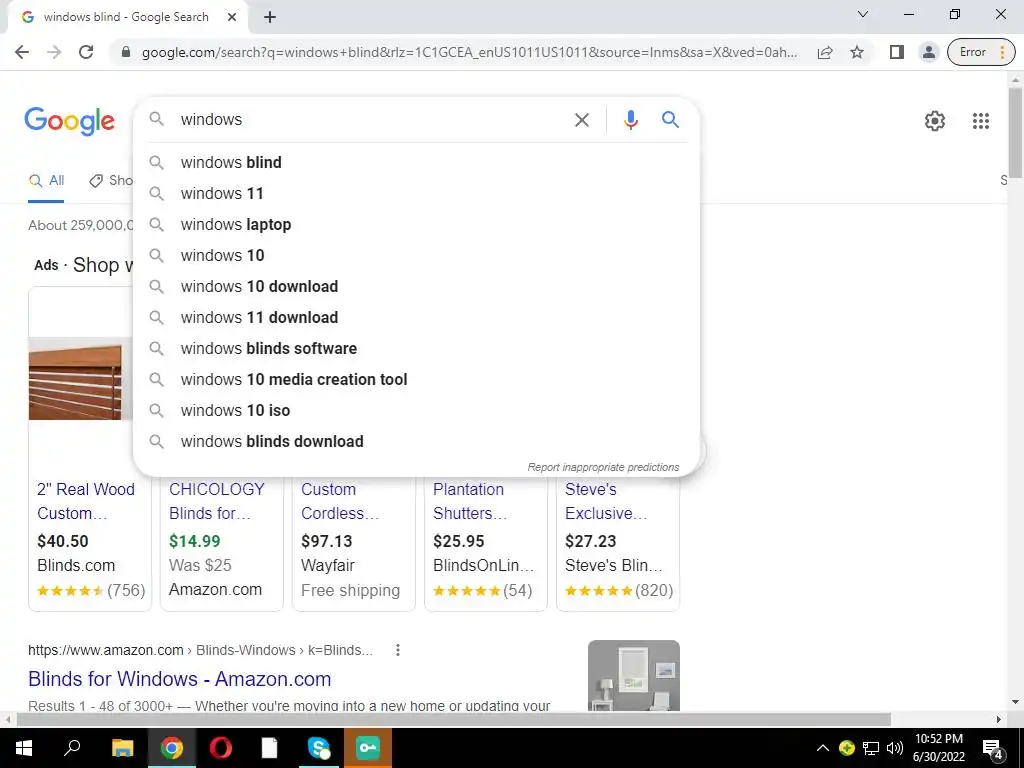The image size is (1024, 768).
Task: Open the Windows Start menu
Action: coord(24,748)
